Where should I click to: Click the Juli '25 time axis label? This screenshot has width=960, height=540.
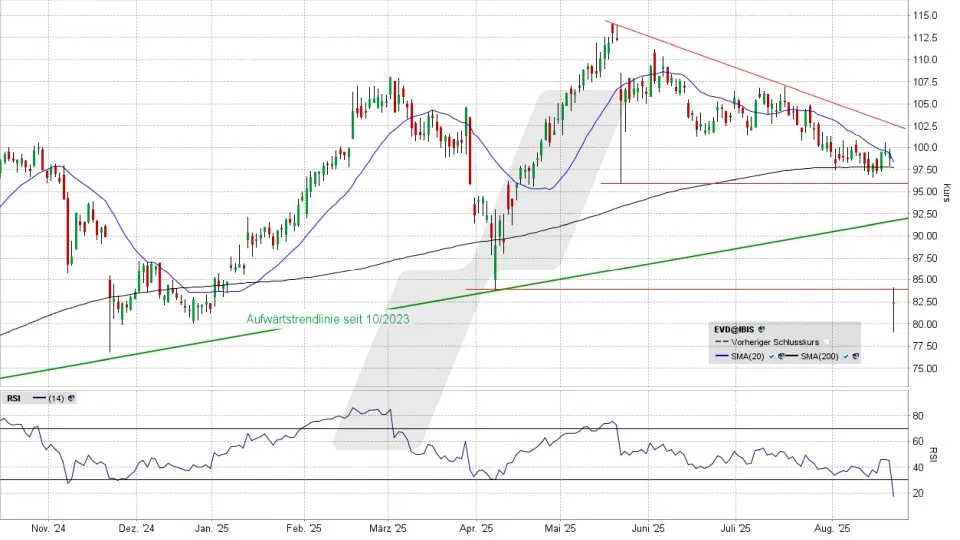pos(735,528)
